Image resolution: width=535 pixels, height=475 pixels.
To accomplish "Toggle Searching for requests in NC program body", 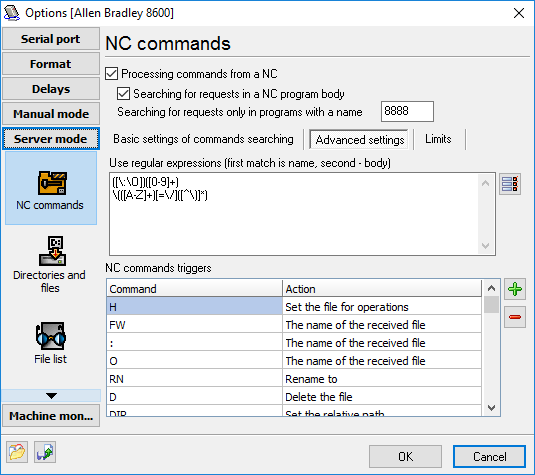I will [x=123, y=93].
